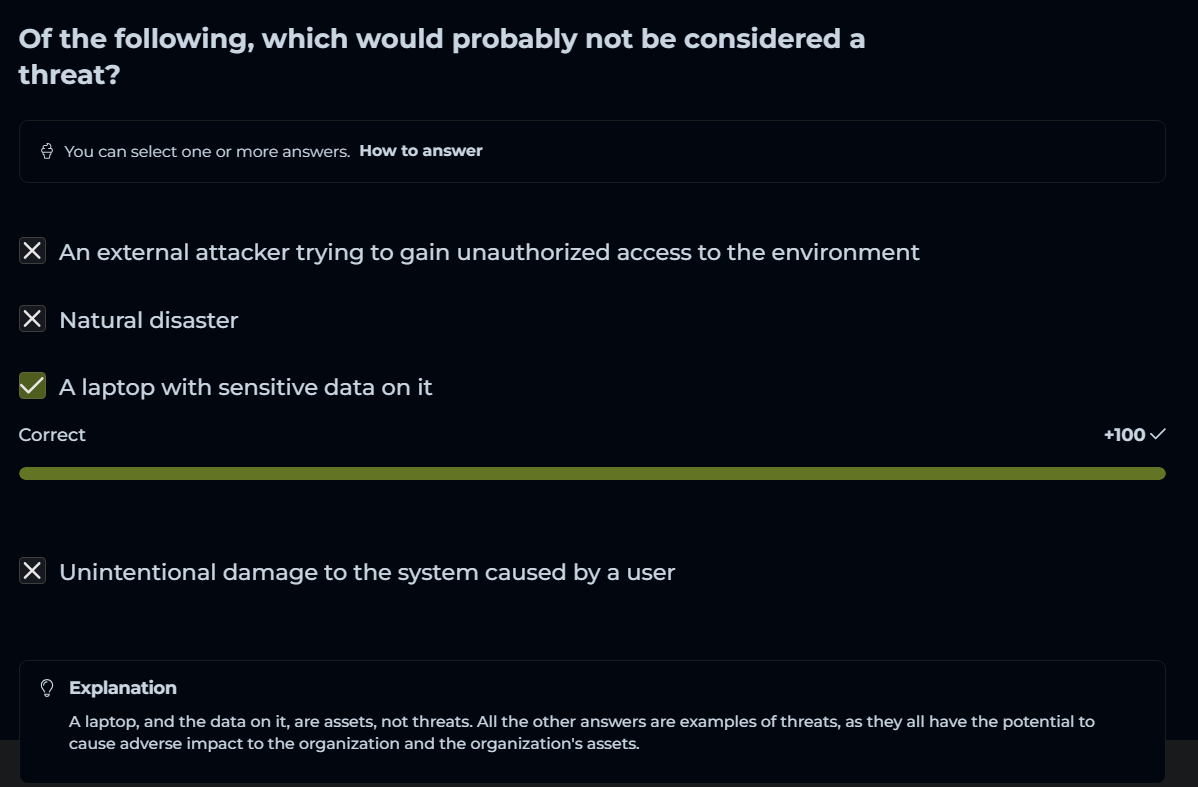Screen dimensions: 1198x787
Task: Click the lightbulb icon next to Explanation
Action: click(46, 688)
